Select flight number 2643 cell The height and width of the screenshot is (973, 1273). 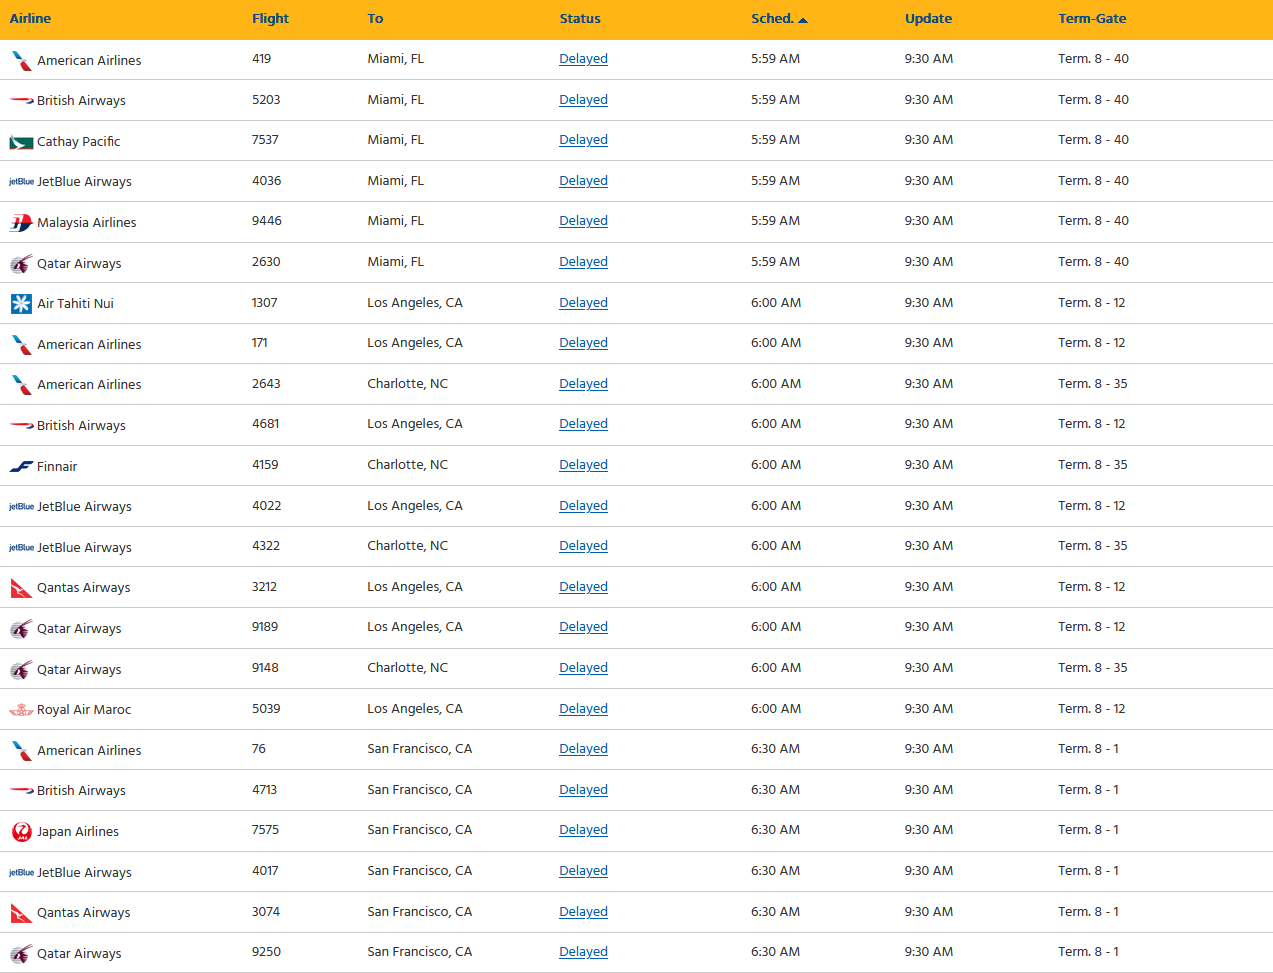[x=266, y=384]
